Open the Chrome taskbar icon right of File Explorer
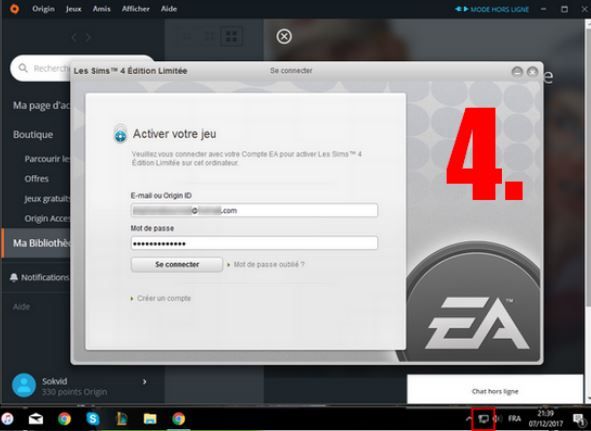Screen dimensions: 591x431 click(179, 419)
